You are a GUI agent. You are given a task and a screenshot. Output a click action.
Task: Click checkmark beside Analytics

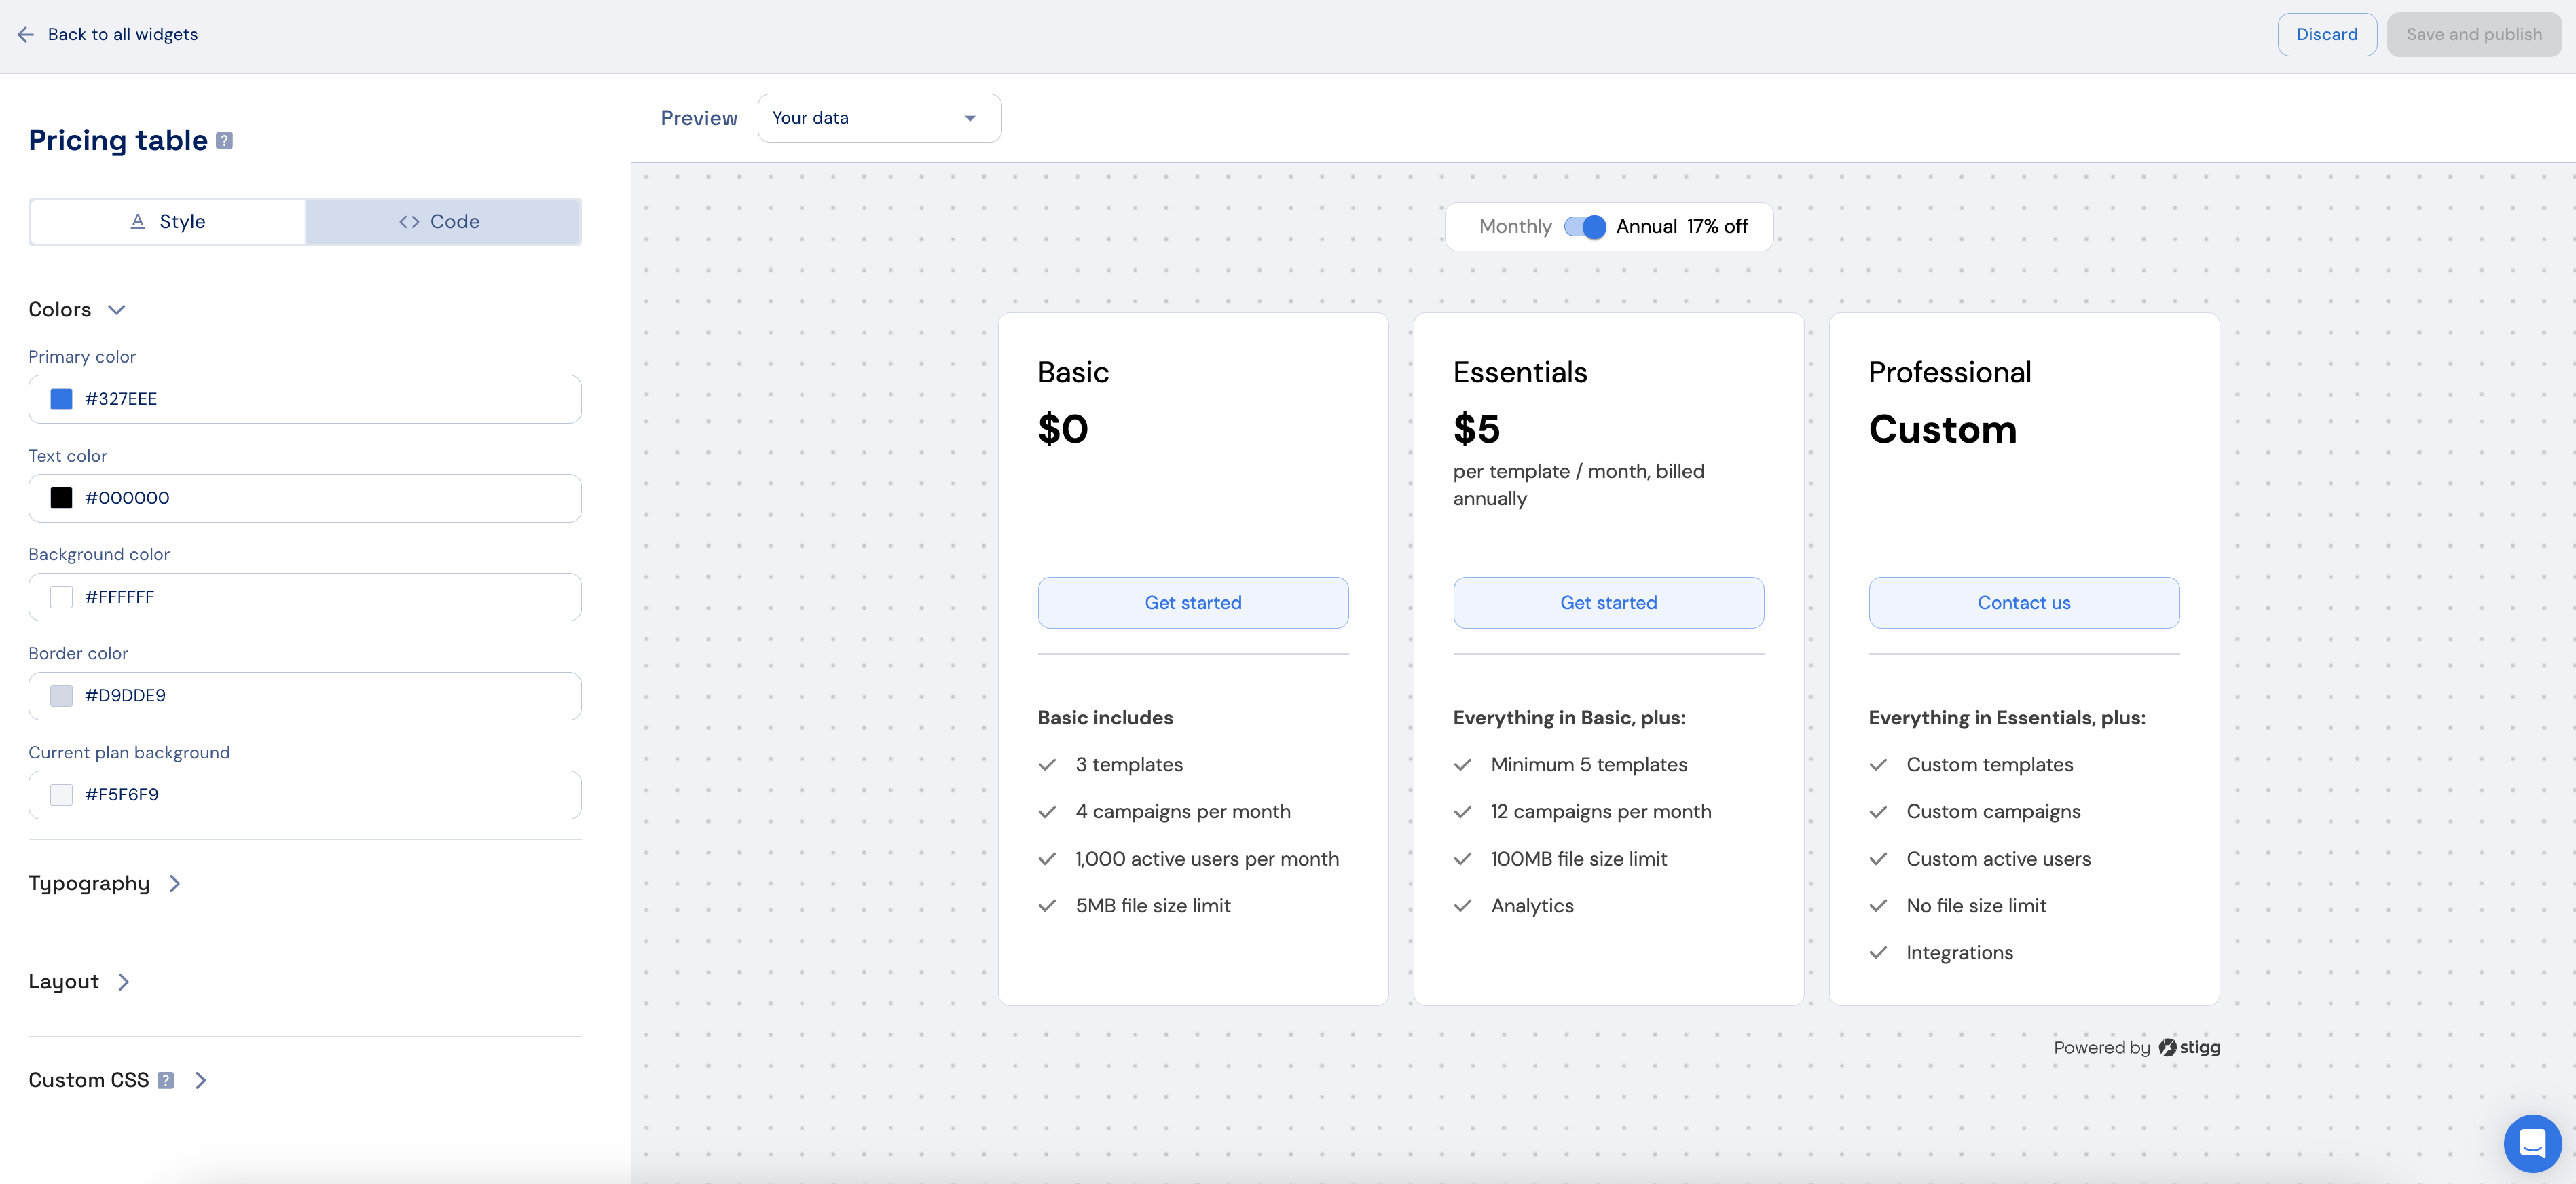pos(1463,906)
